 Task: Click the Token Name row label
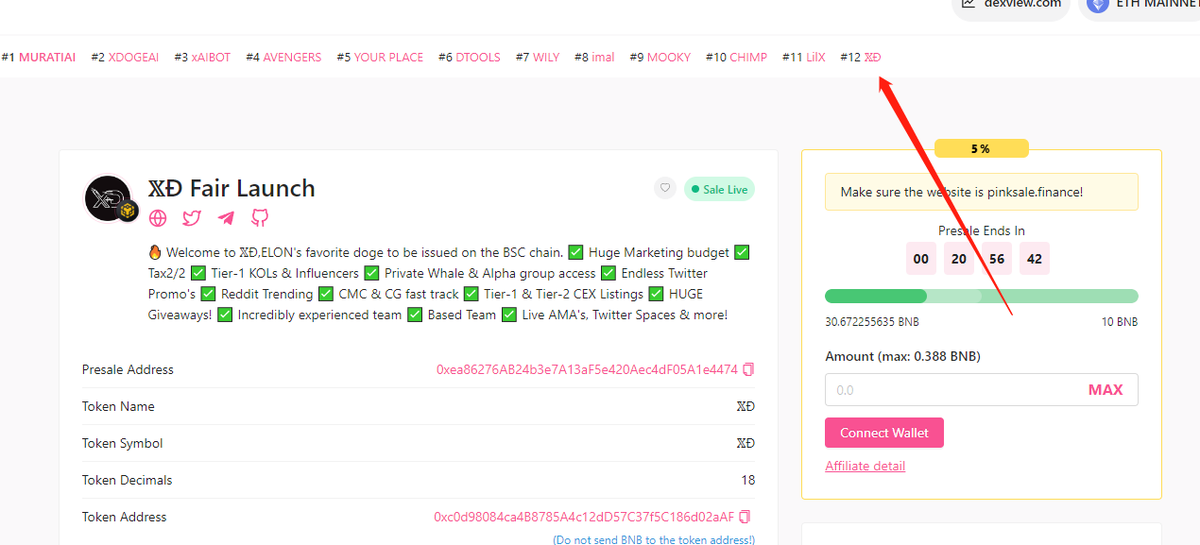[x=118, y=406]
